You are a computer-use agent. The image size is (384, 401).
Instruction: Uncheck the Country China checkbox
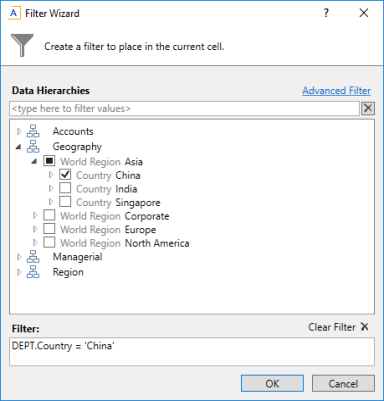65,174
